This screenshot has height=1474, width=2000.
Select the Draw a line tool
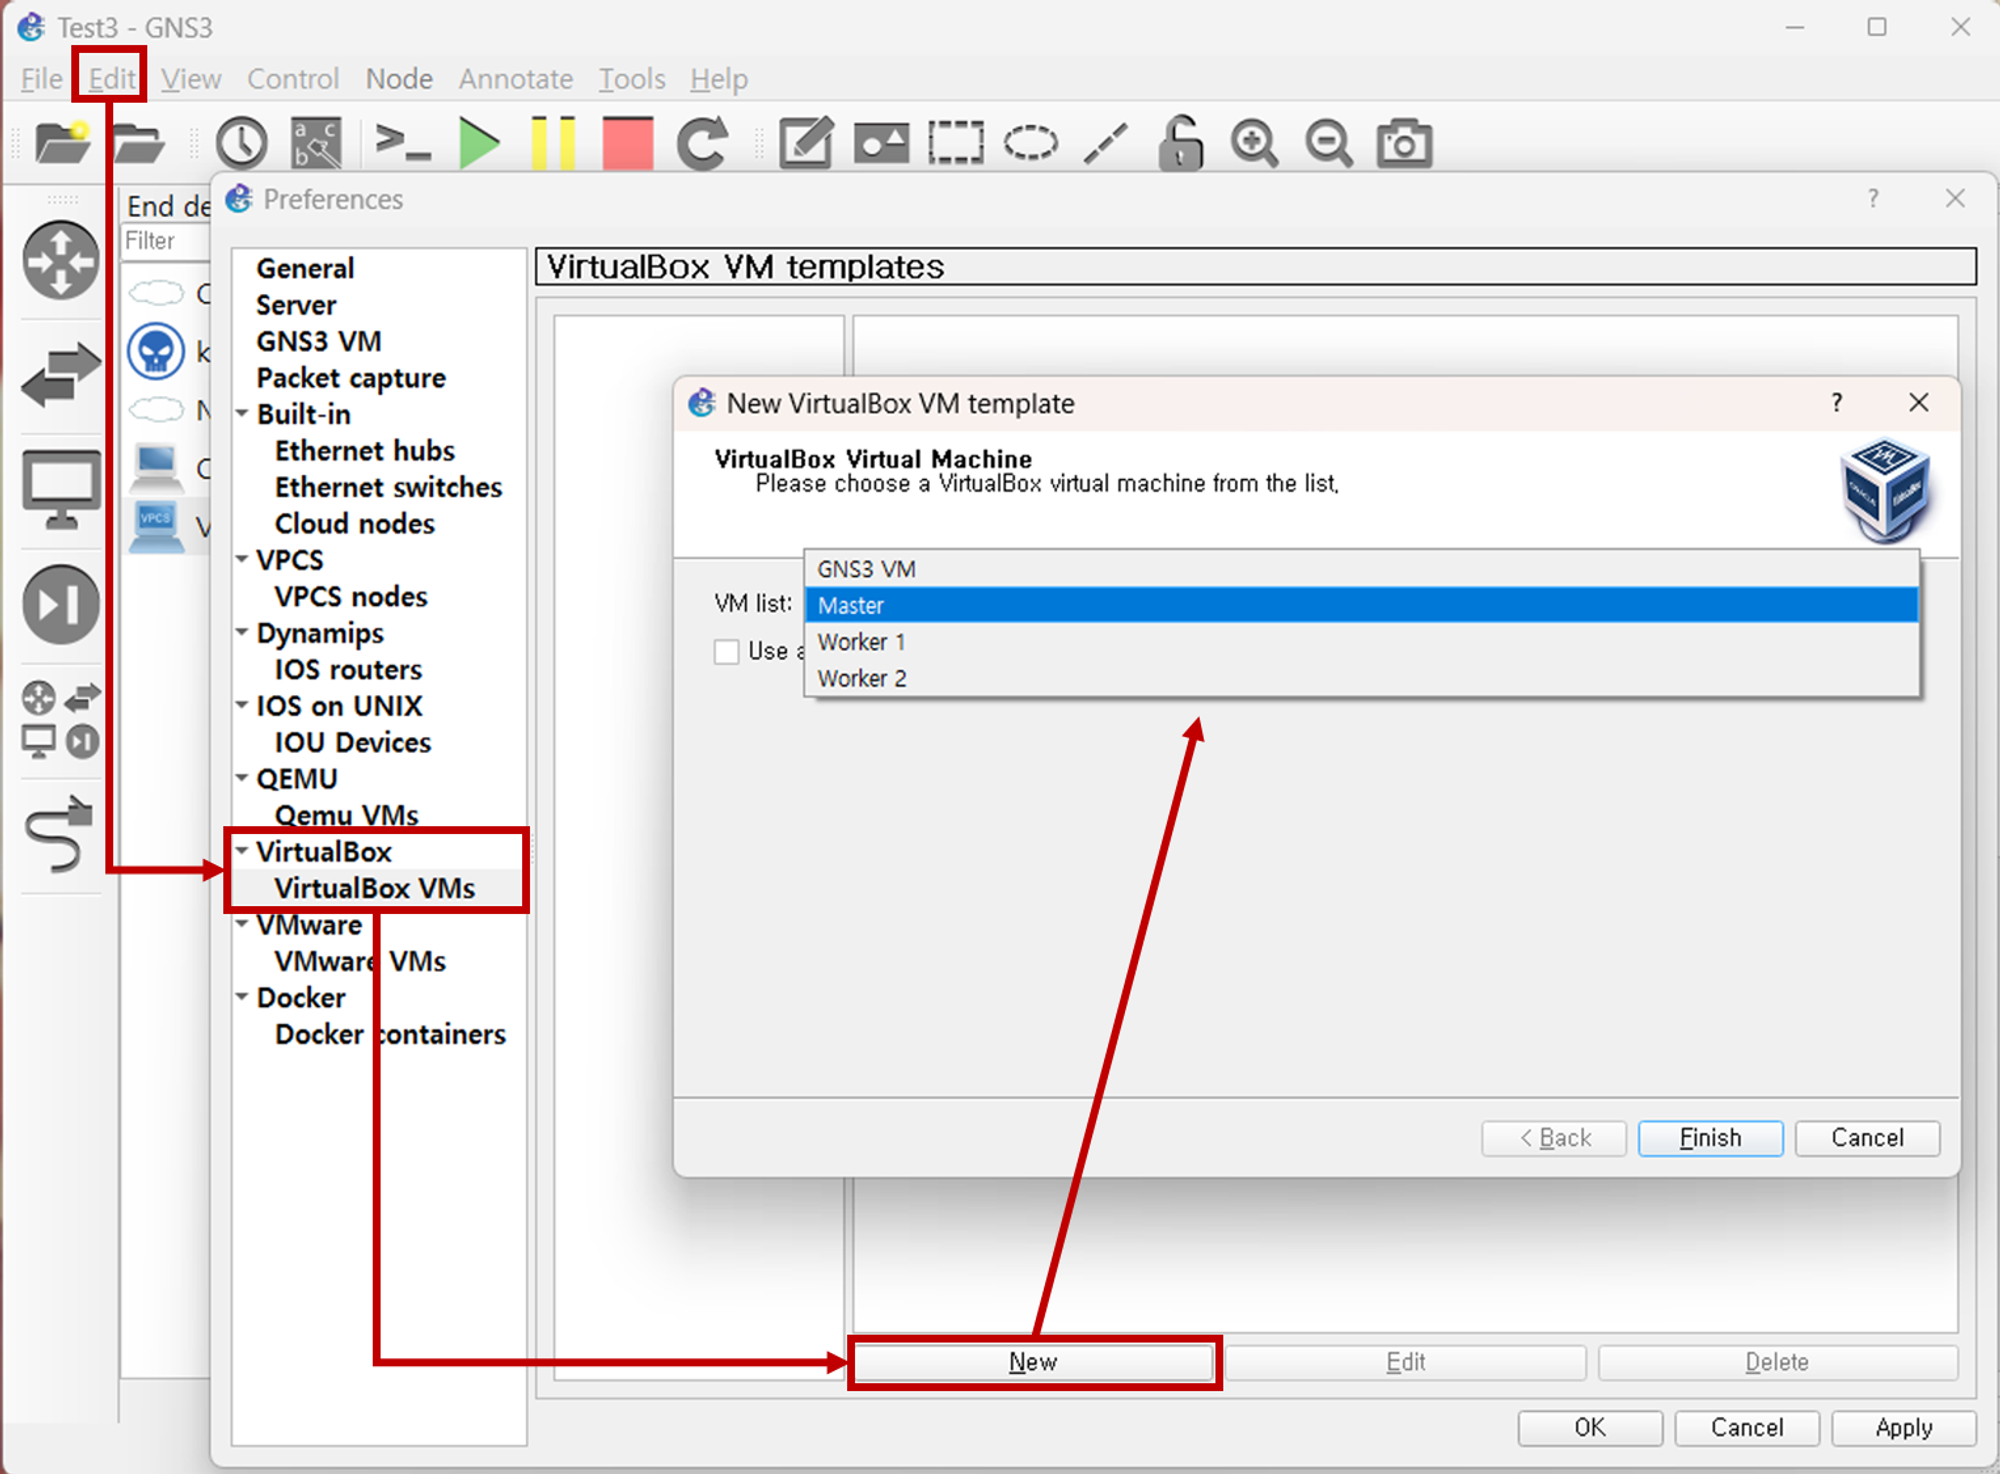1106,143
